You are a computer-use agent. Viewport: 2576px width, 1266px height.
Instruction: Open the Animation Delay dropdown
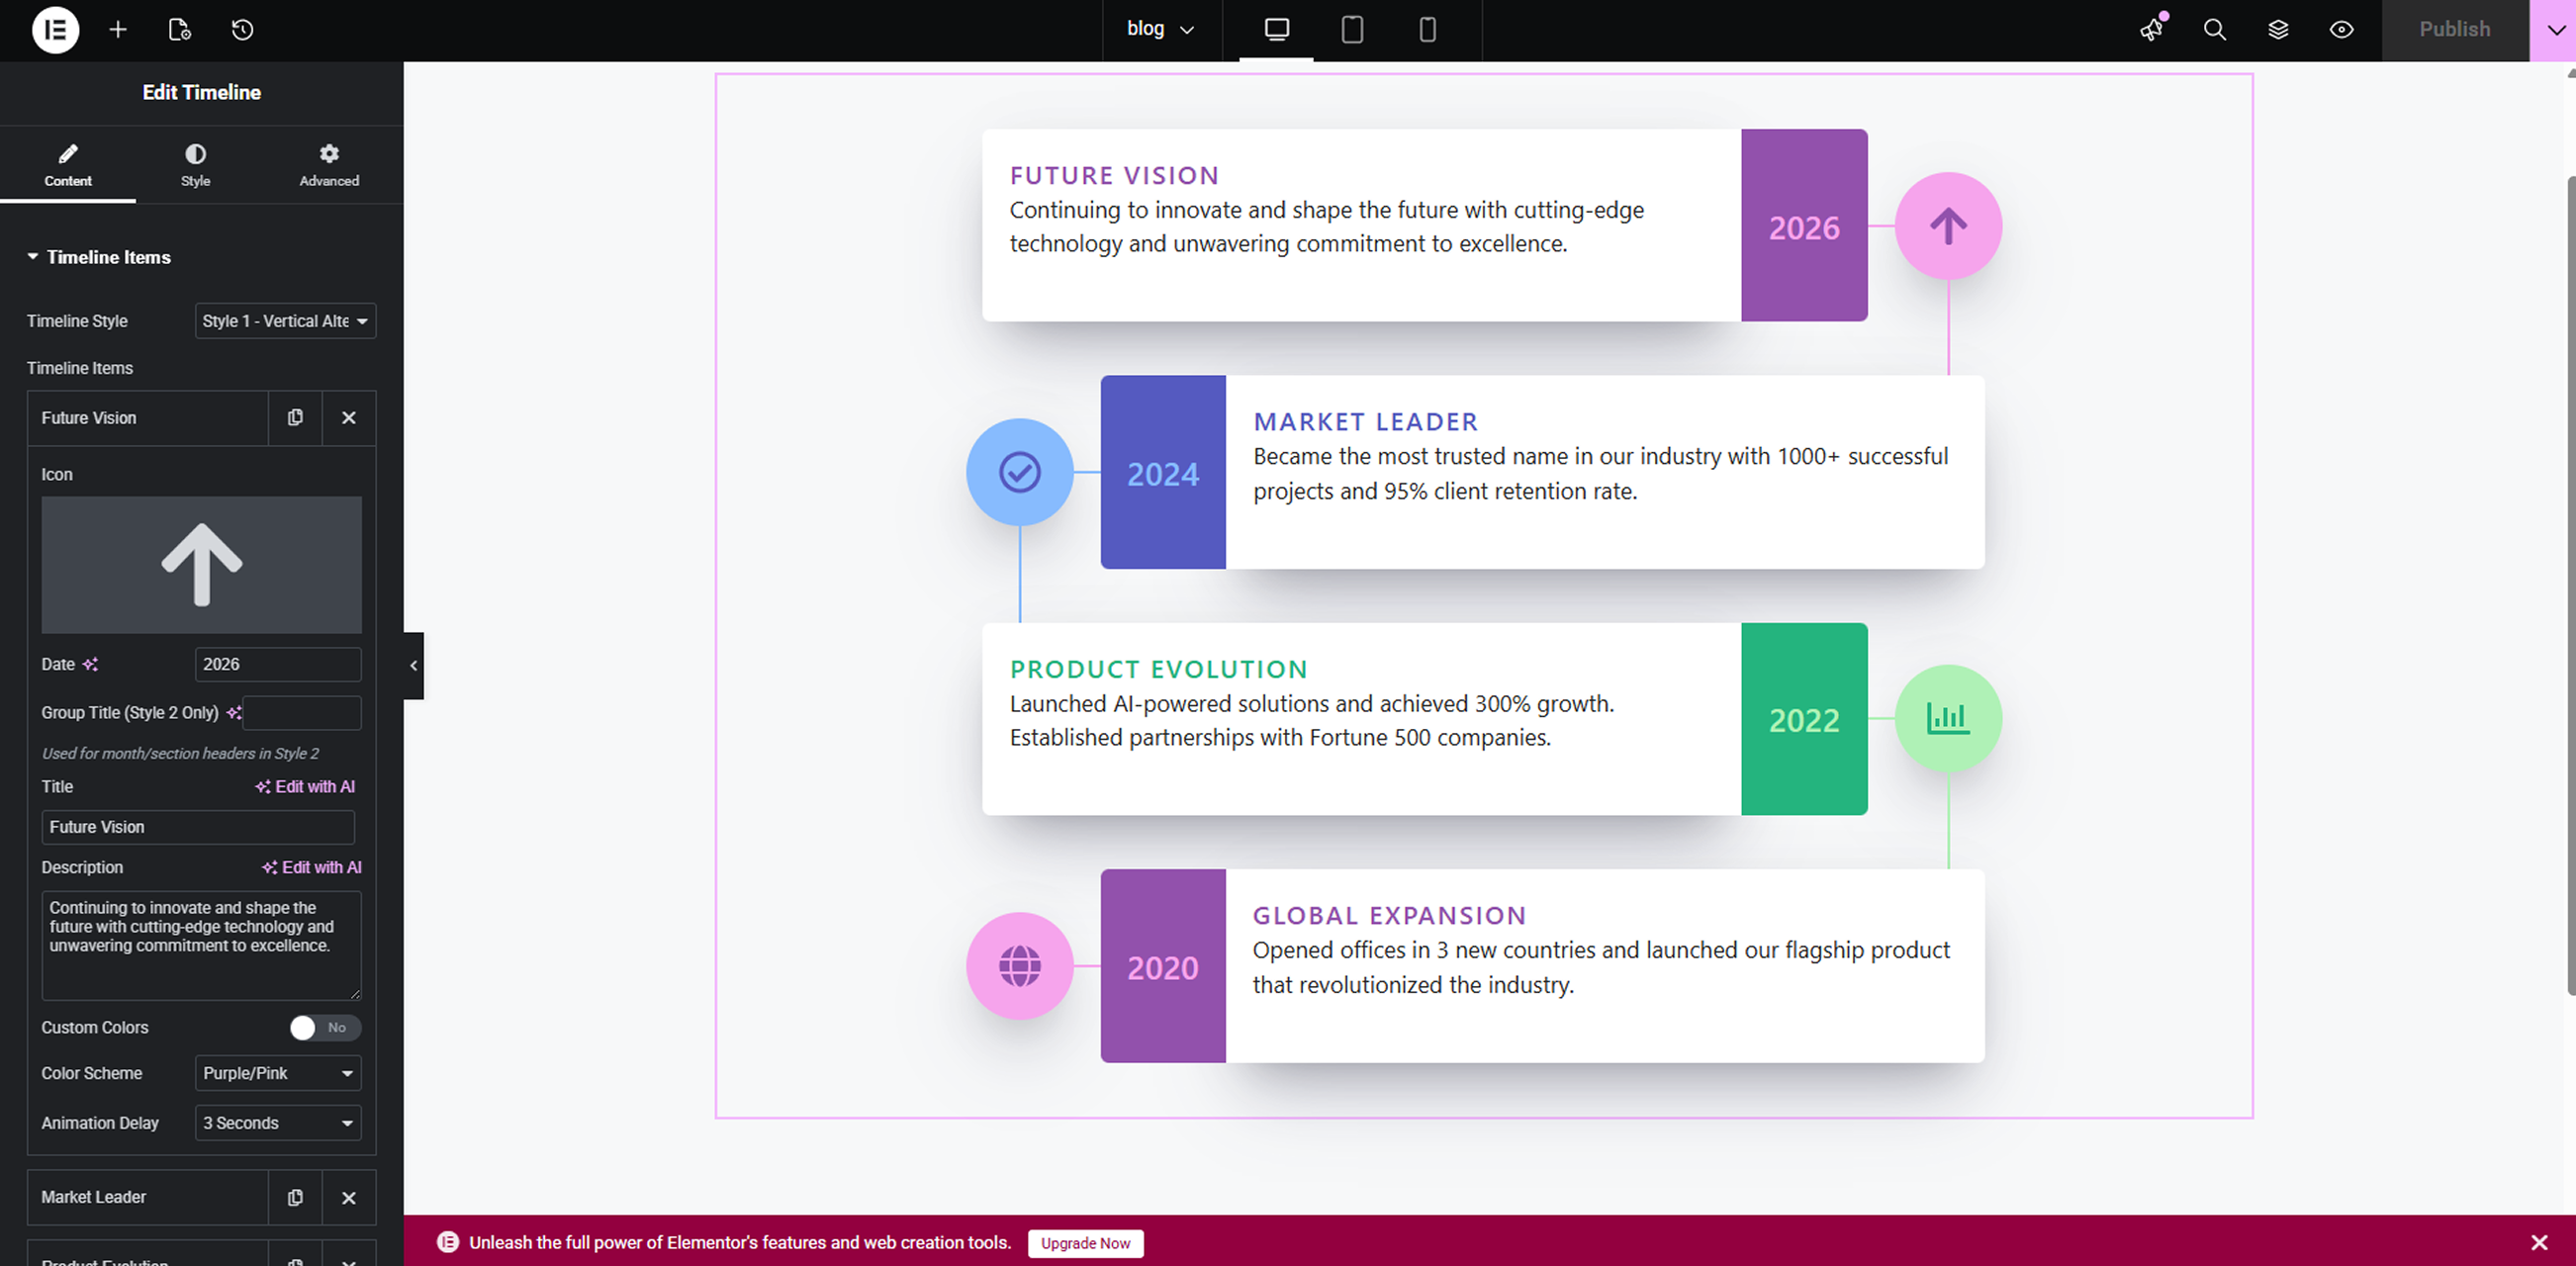(278, 1123)
